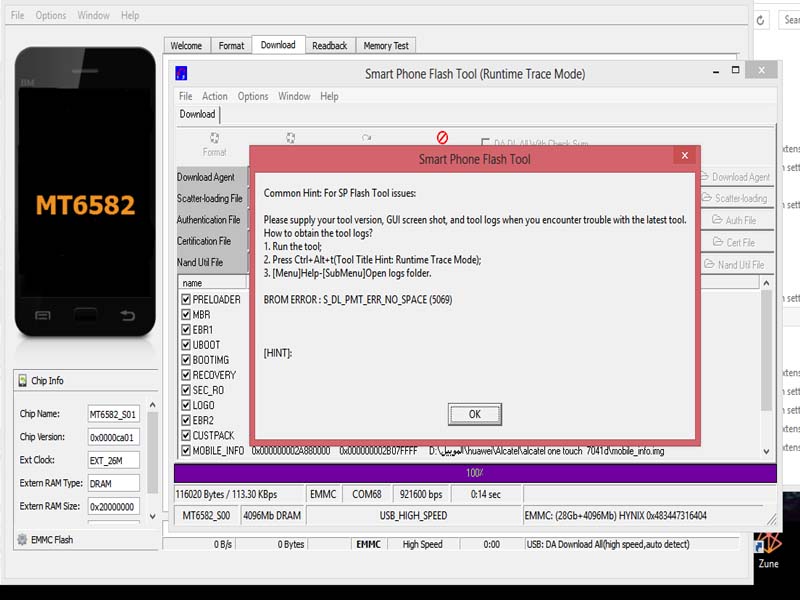800x600 pixels.
Task: Select the inner Download tab in Flash Tool
Action: pyautogui.click(x=197, y=114)
